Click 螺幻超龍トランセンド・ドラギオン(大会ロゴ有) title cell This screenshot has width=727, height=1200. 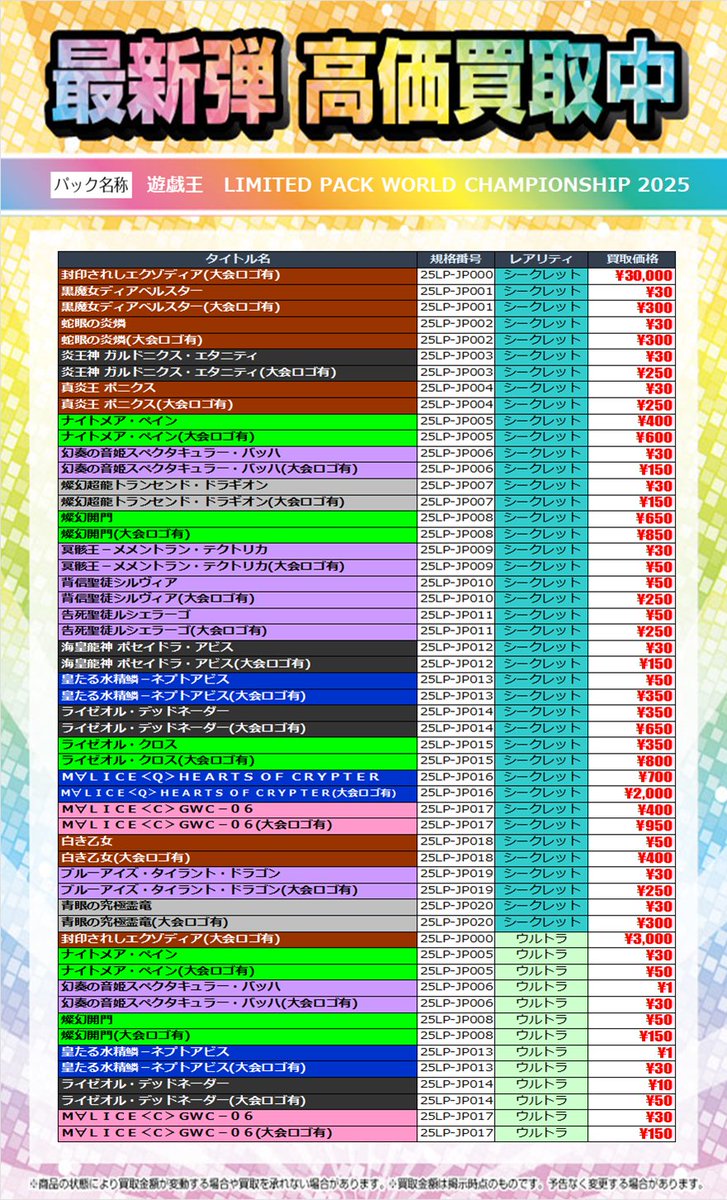point(237,501)
